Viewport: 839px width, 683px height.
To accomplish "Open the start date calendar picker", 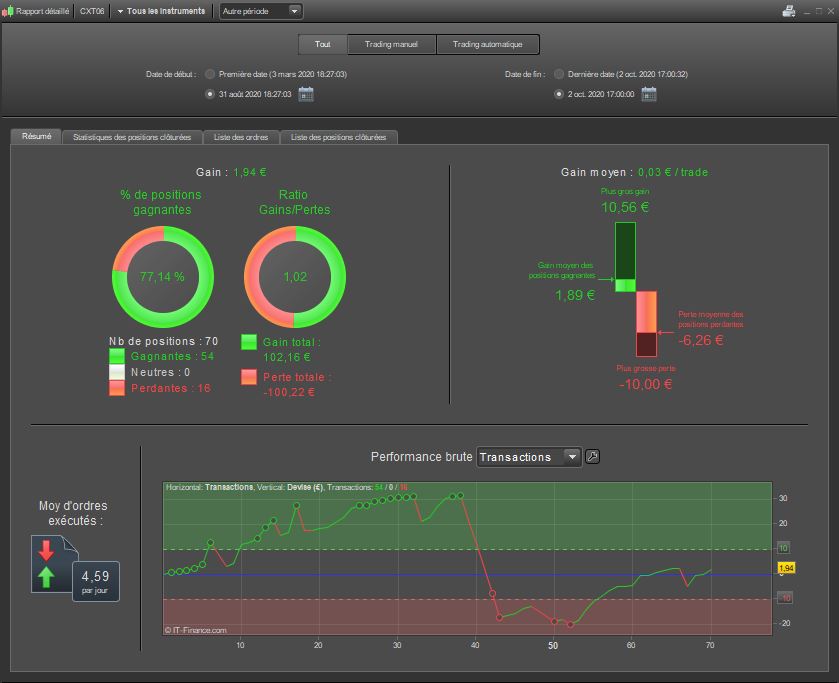I will pyautogui.click(x=306, y=94).
